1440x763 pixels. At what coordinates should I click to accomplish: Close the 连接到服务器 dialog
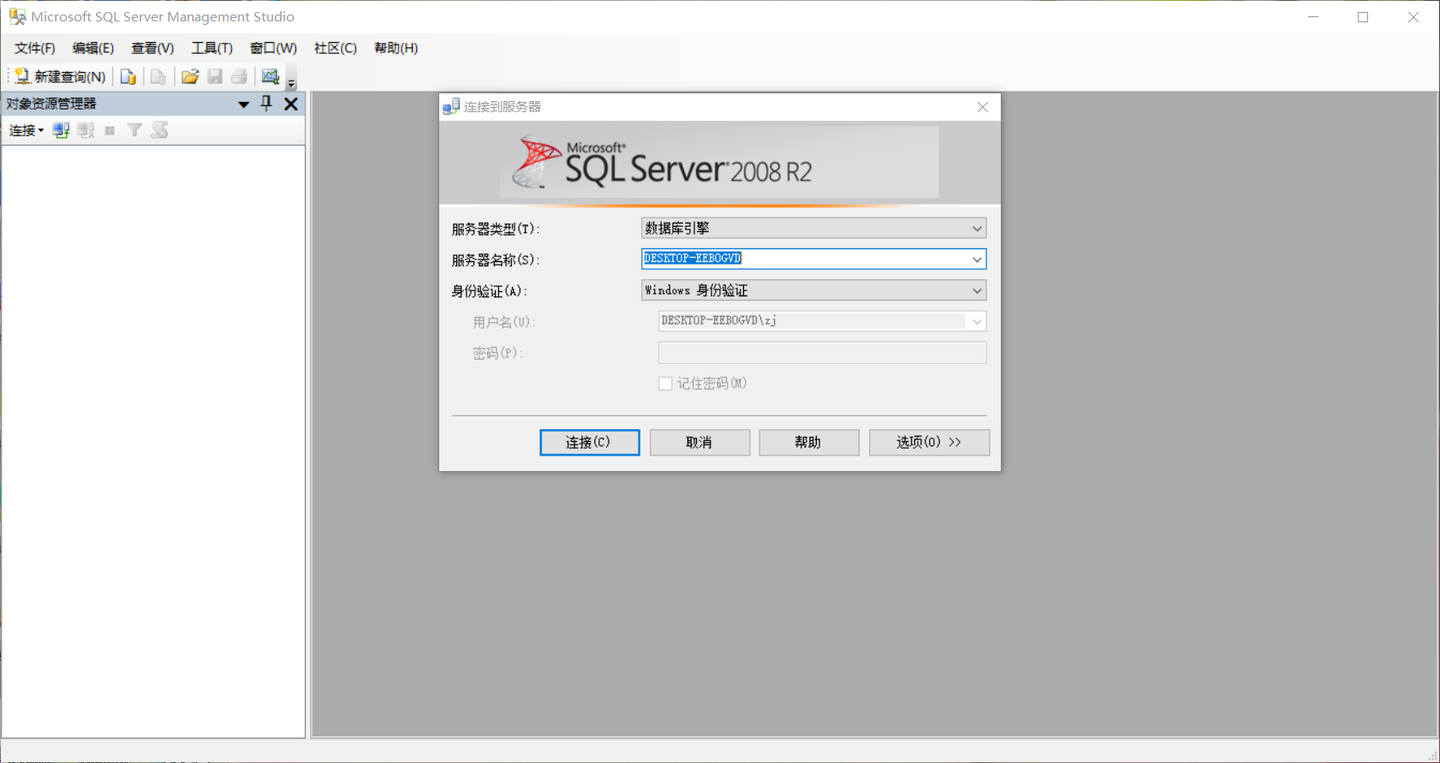(982, 107)
